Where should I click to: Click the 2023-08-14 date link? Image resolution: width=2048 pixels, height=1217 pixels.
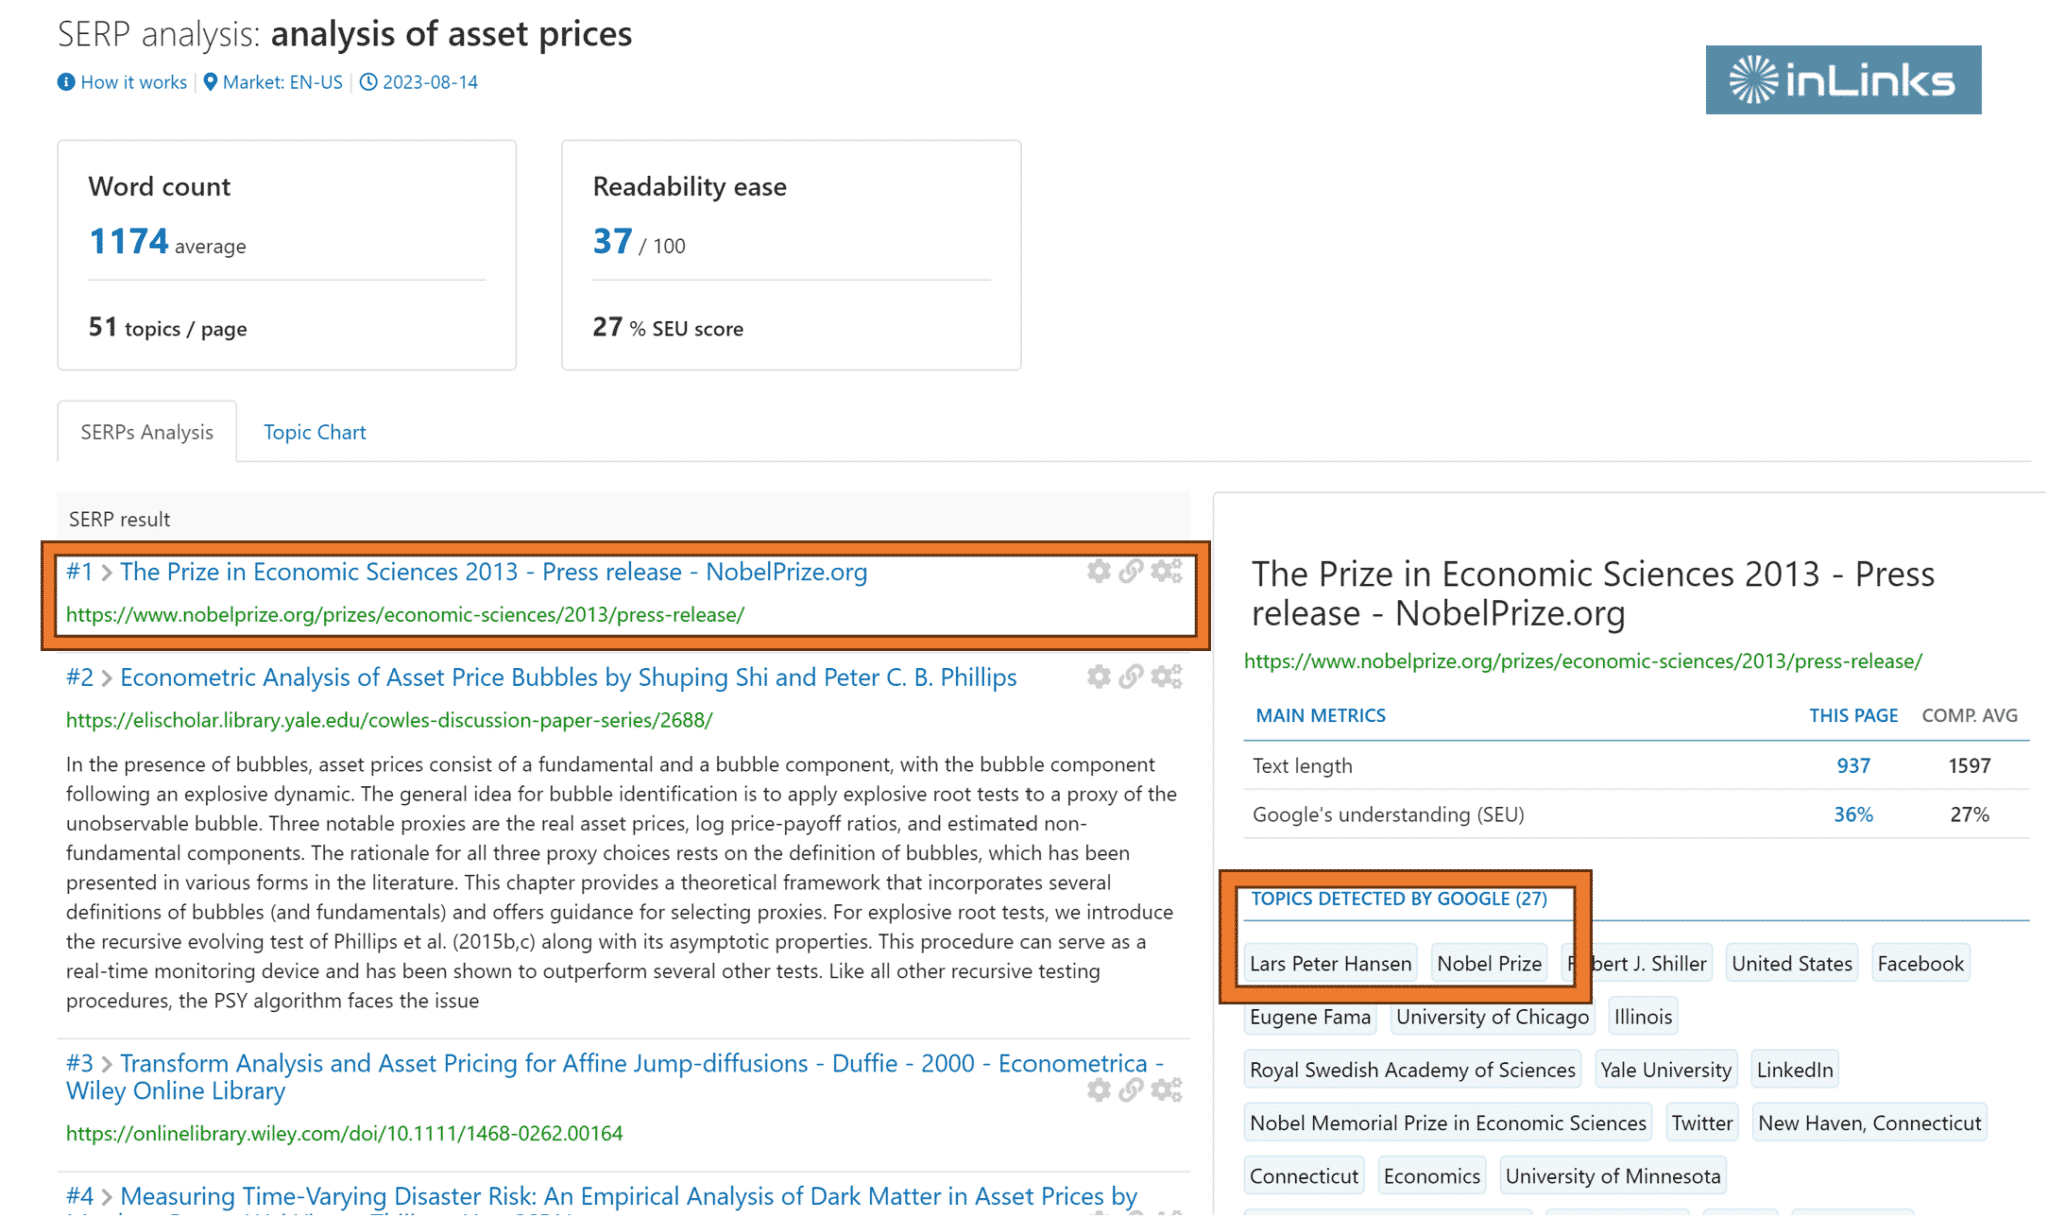(x=430, y=82)
